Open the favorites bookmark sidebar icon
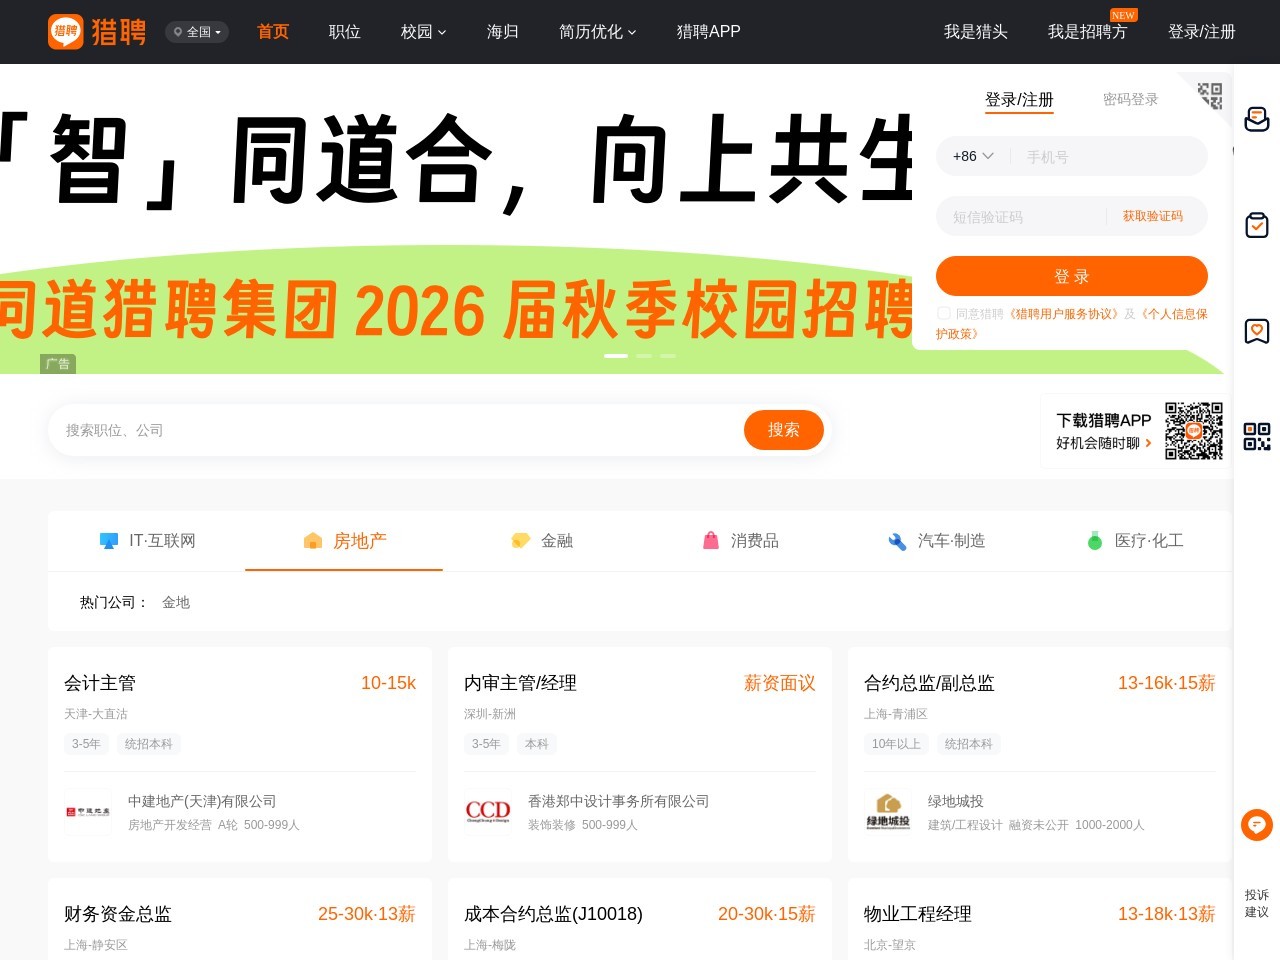 click(x=1256, y=331)
